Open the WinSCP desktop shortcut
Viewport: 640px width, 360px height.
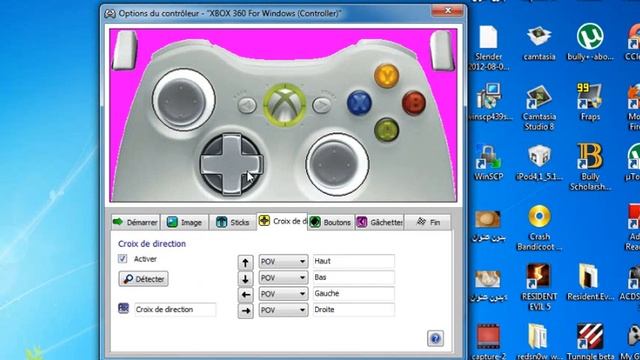coord(489,162)
